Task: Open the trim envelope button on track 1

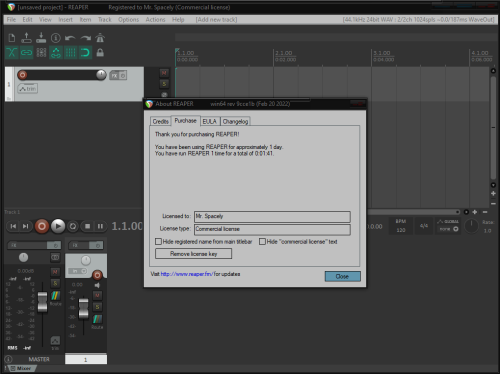Action: pyautogui.click(x=28, y=89)
